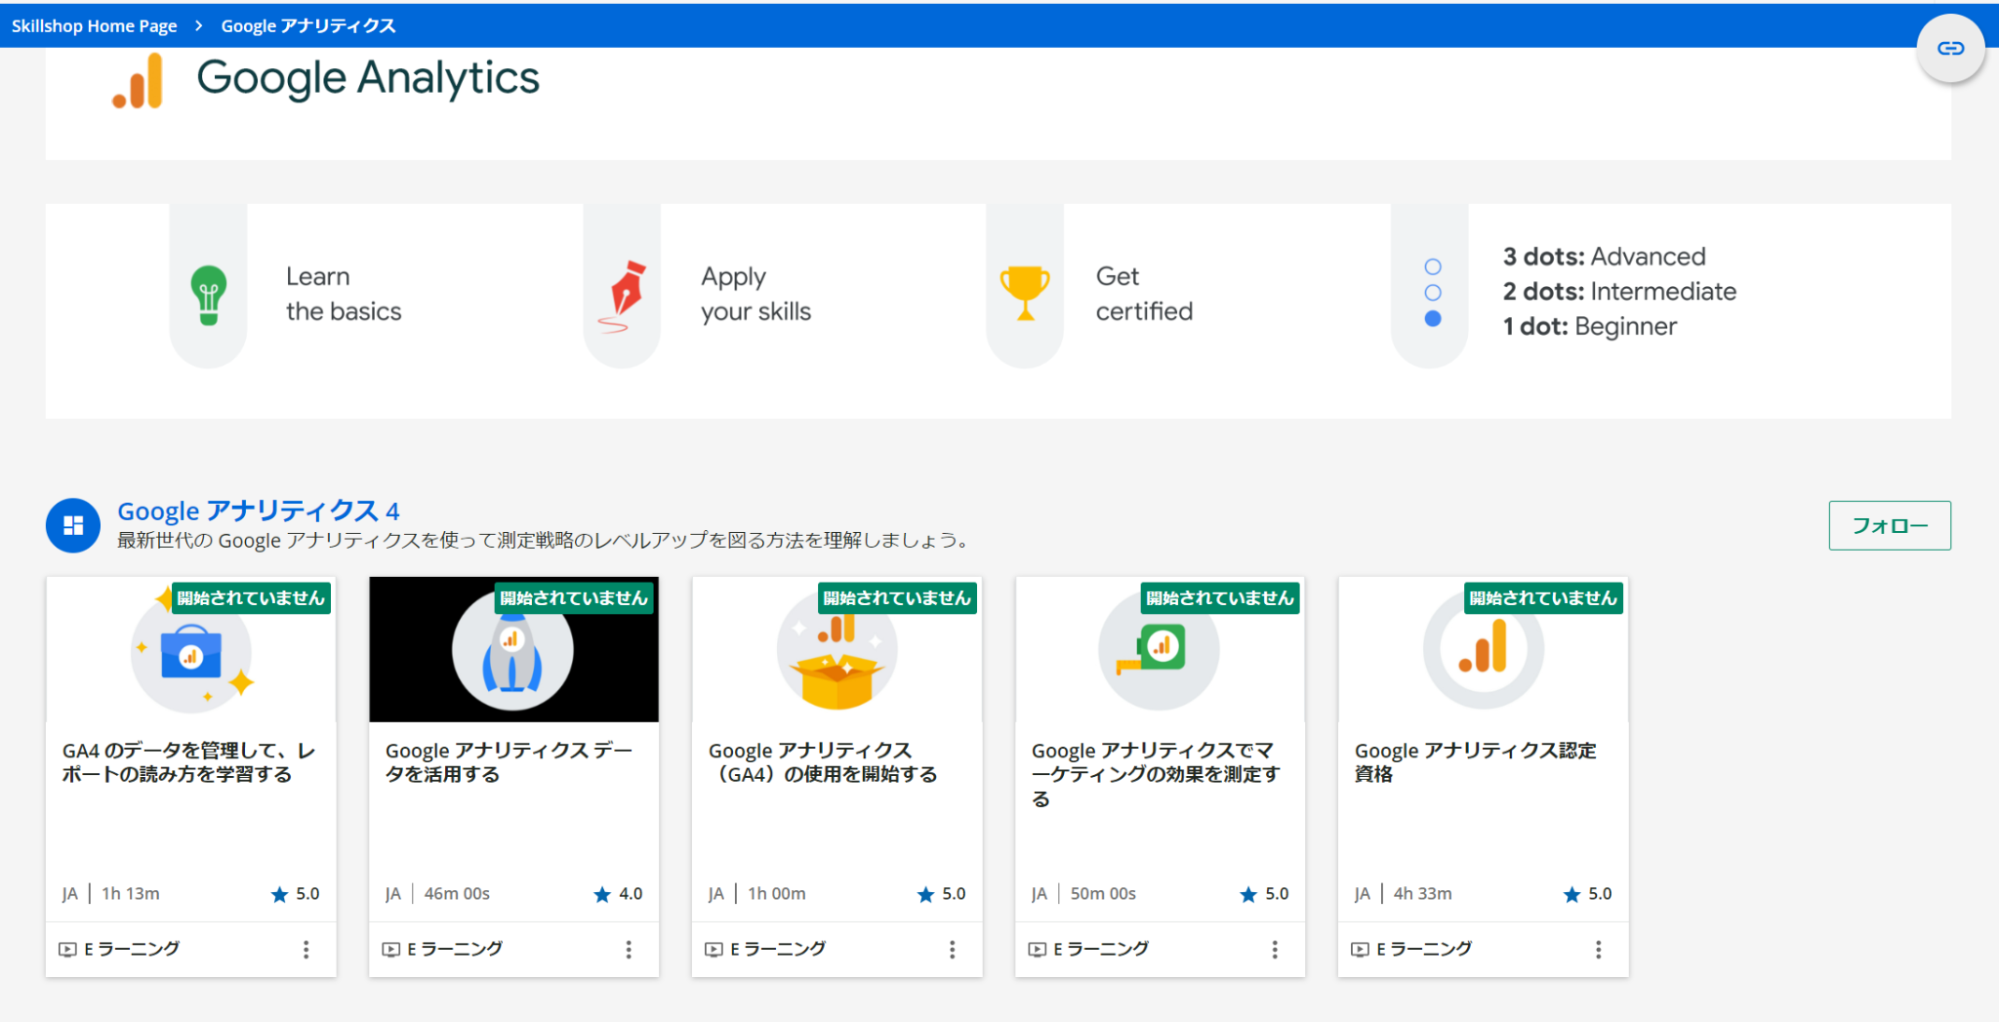Click the '46m 00s' duration text
1999x1022 pixels.
click(x=457, y=894)
